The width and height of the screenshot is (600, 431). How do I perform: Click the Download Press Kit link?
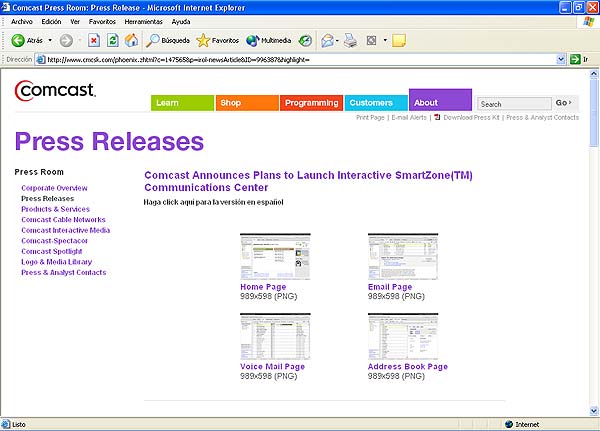point(468,118)
